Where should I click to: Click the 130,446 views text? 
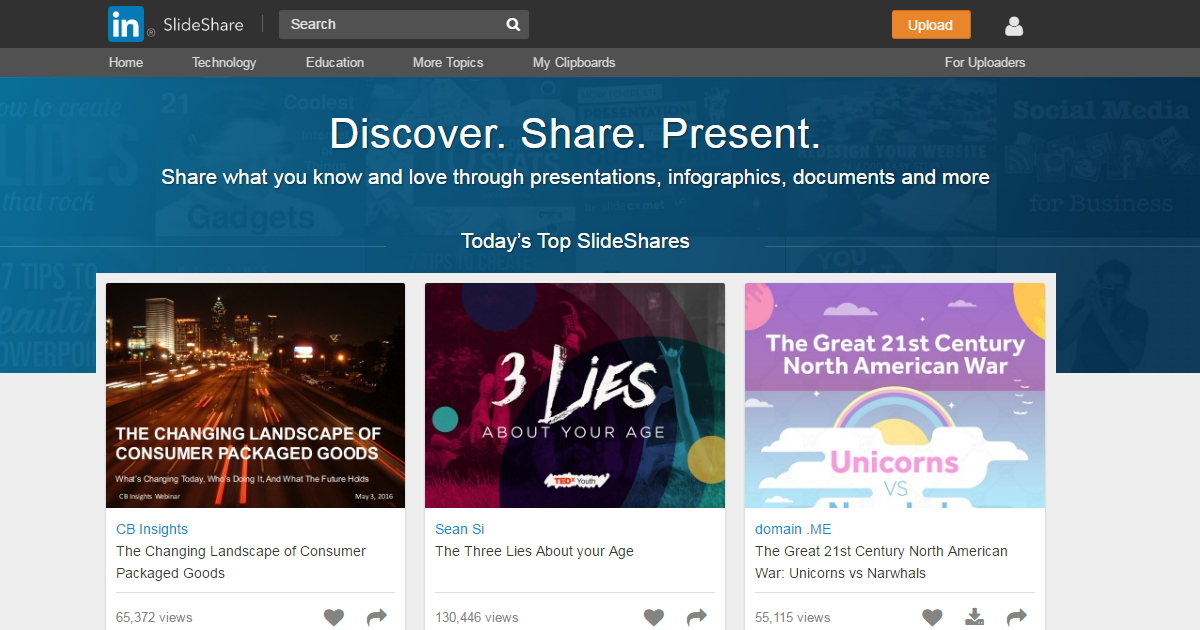coord(477,617)
